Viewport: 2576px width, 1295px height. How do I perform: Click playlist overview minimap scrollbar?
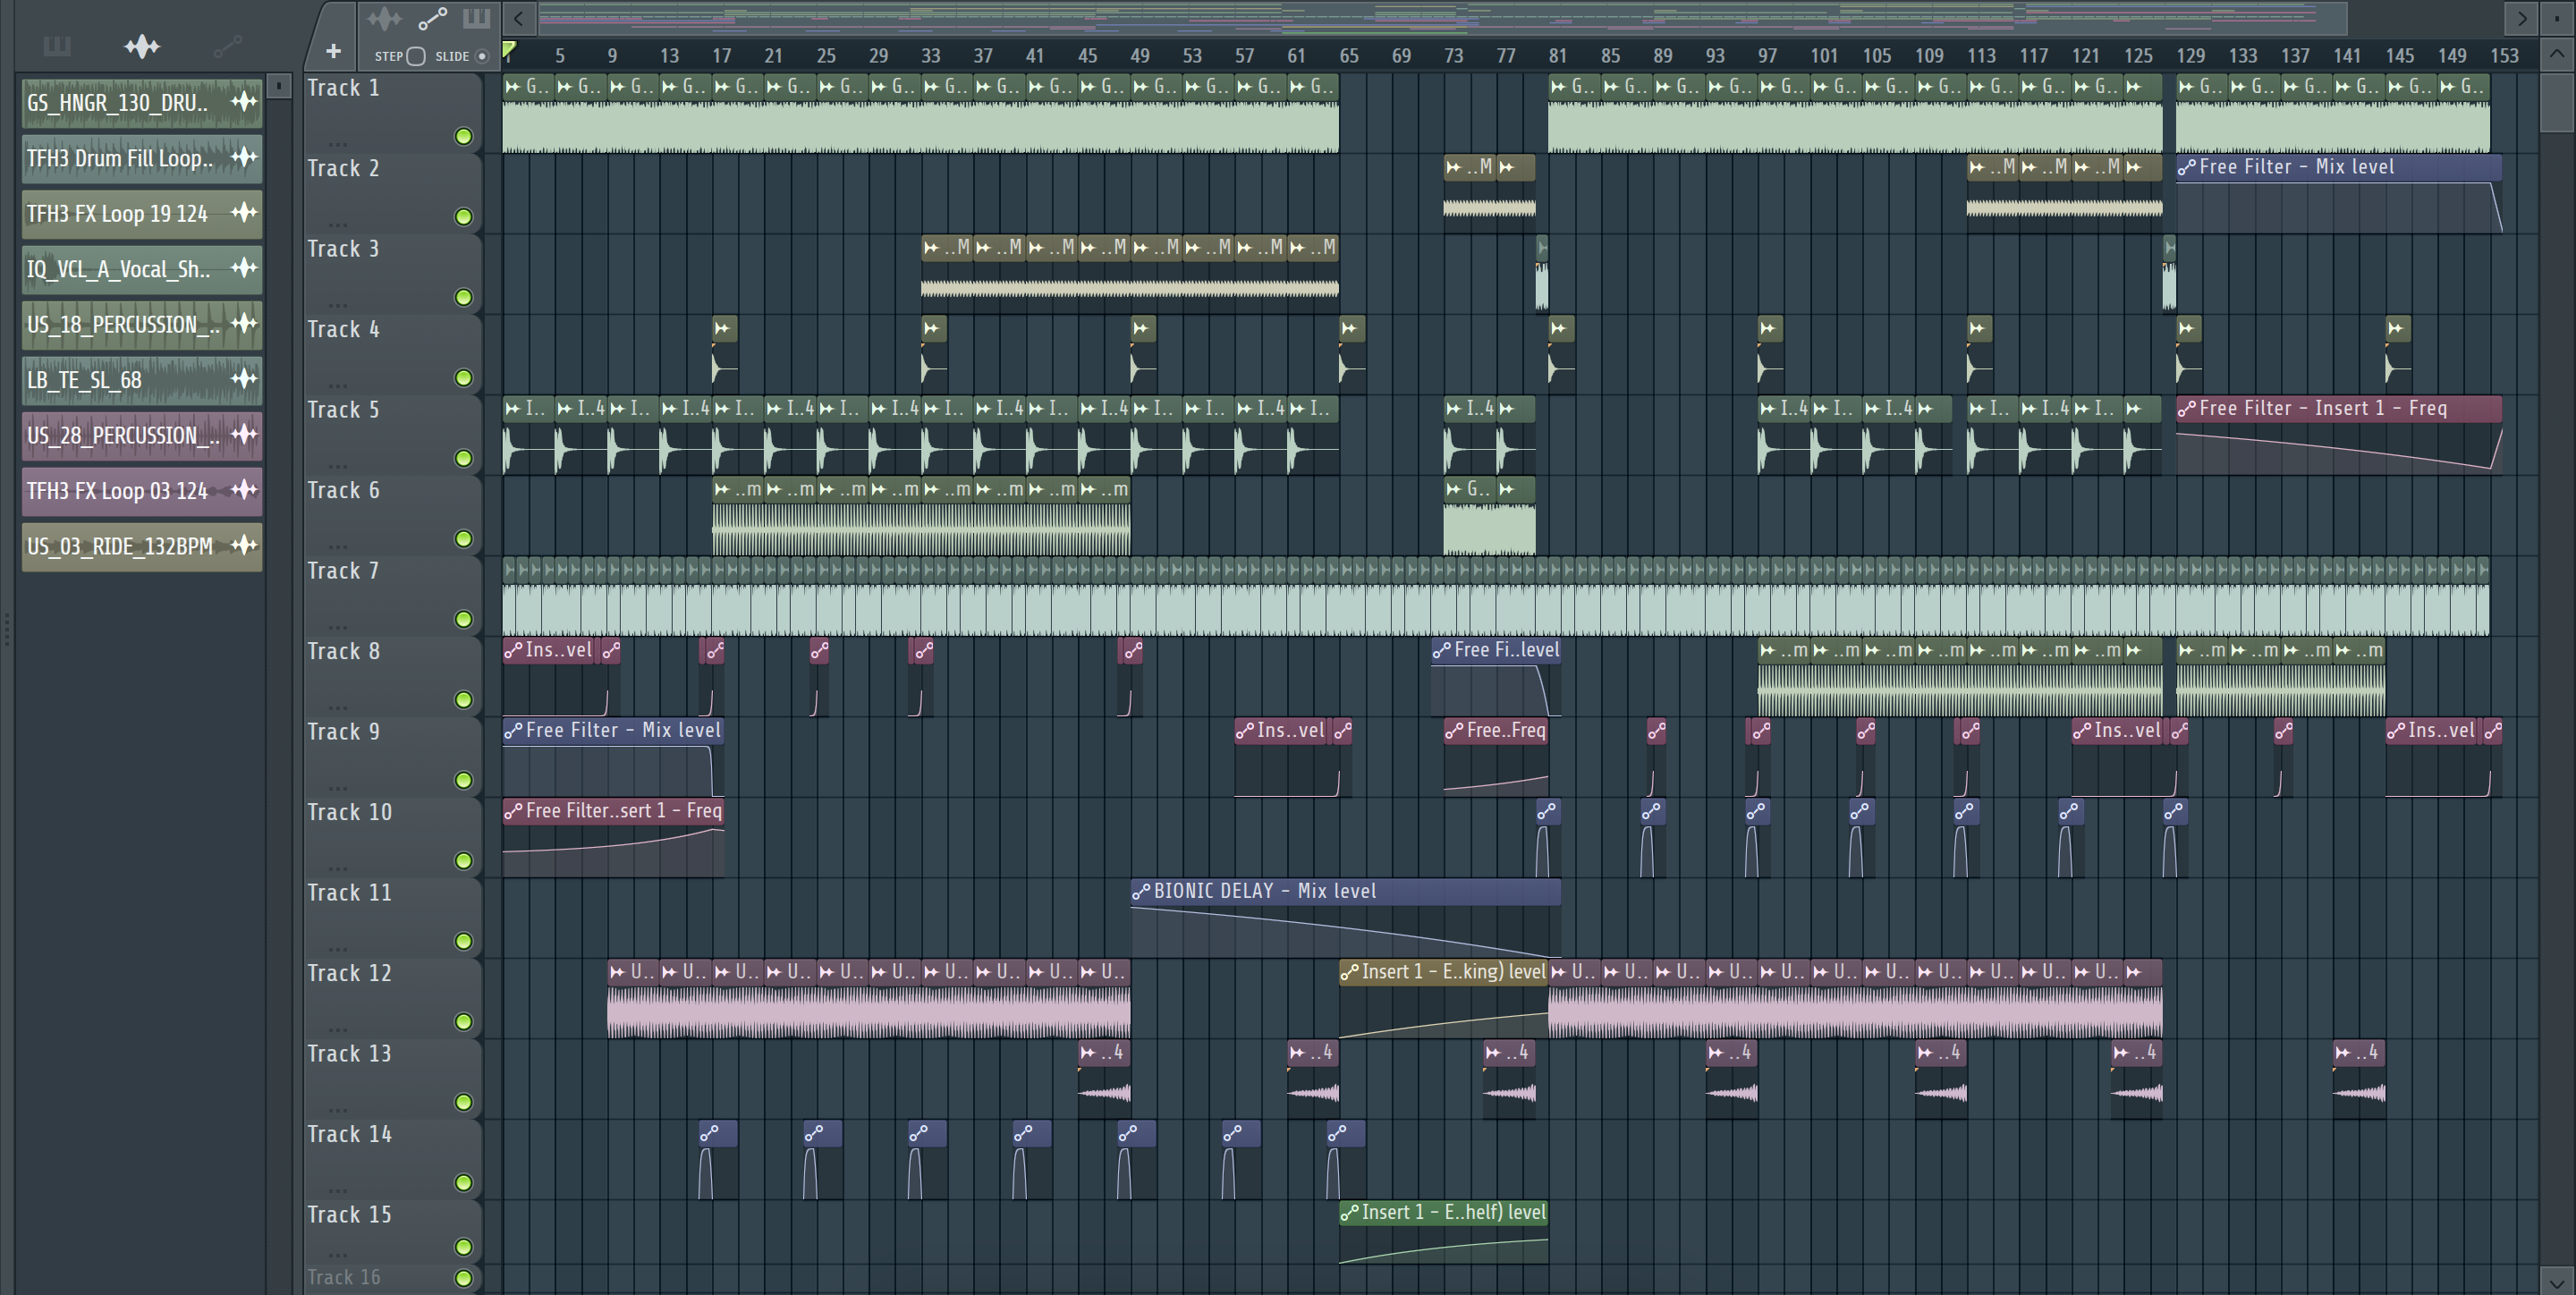(1442, 17)
